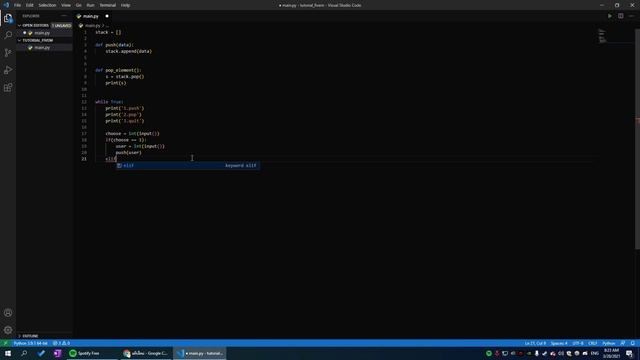The height and width of the screenshot is (360, 640).
Task: Open the editor More Actions ellipsis
Action: pyautogui.click(x=631, y=16)
